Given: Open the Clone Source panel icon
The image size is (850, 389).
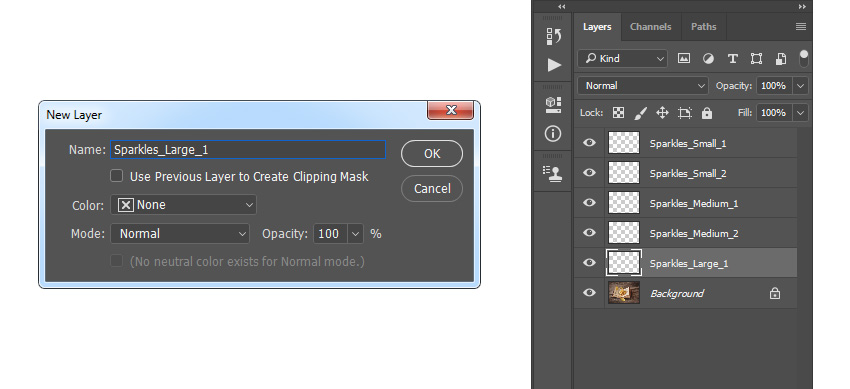Looking at the screenshot, I should pyautogui.click(x=553, y=173).
